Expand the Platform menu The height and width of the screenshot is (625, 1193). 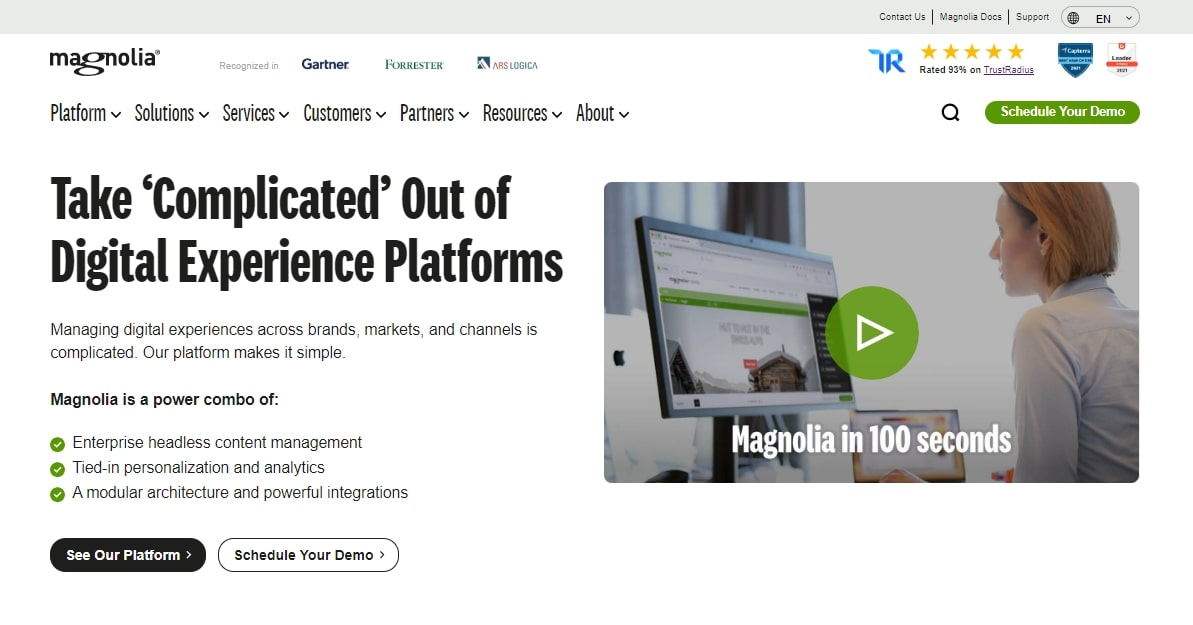(85, 113)
